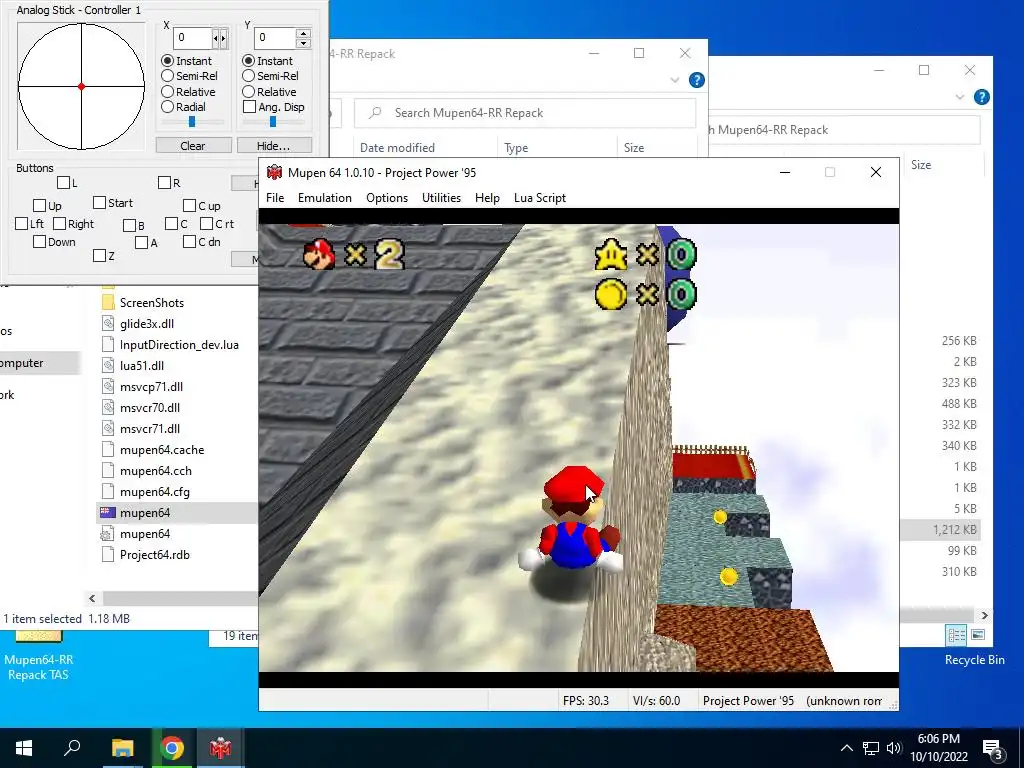Viewport: 1024px width, 768px height.
Task: Select Instant radio for X axis
Action: tap(167, 61)
